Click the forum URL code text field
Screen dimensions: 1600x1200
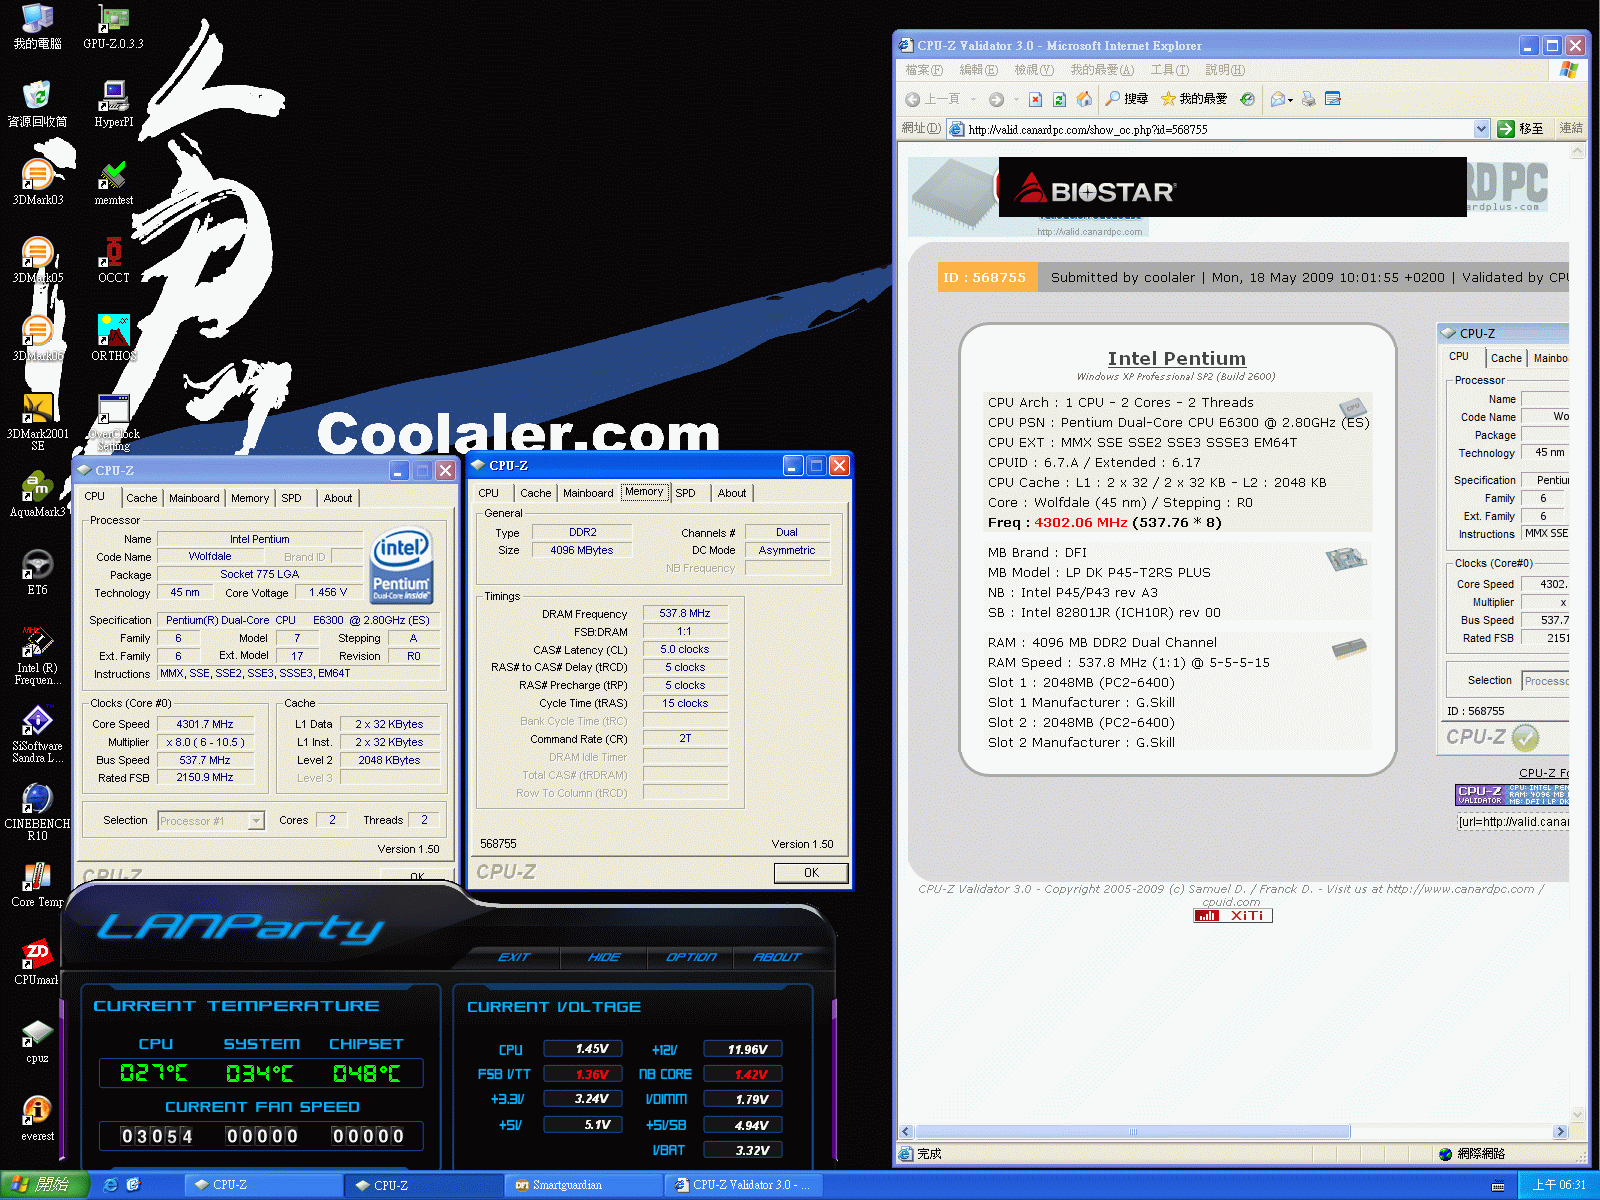(1513, 822)
